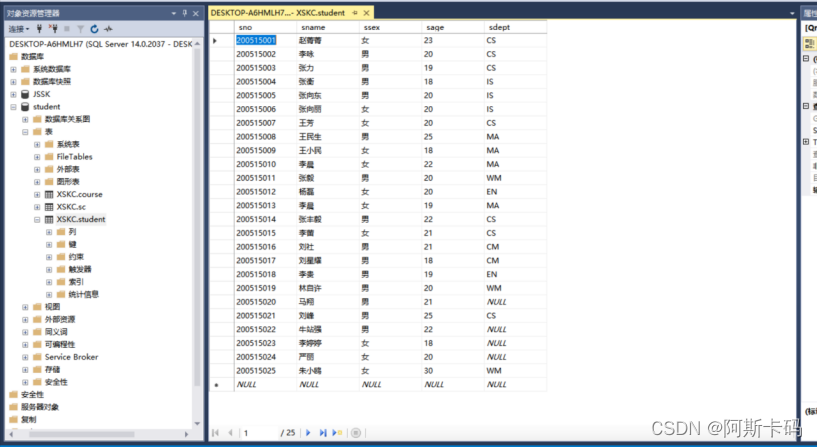Click the sdept column header
Viewport: 817px width, 447px height.
(x=515, y=27)
